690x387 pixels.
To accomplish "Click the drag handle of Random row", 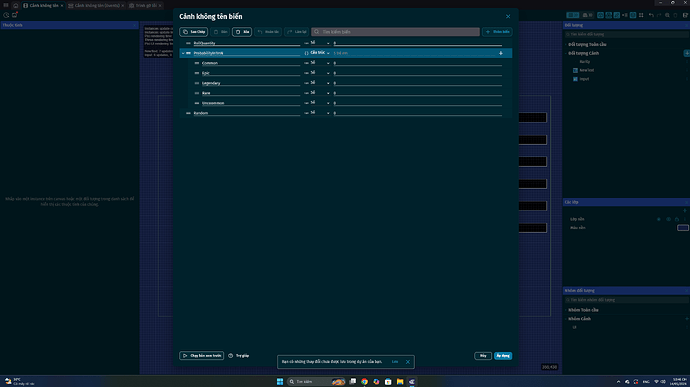I will (x=188, y=113).
